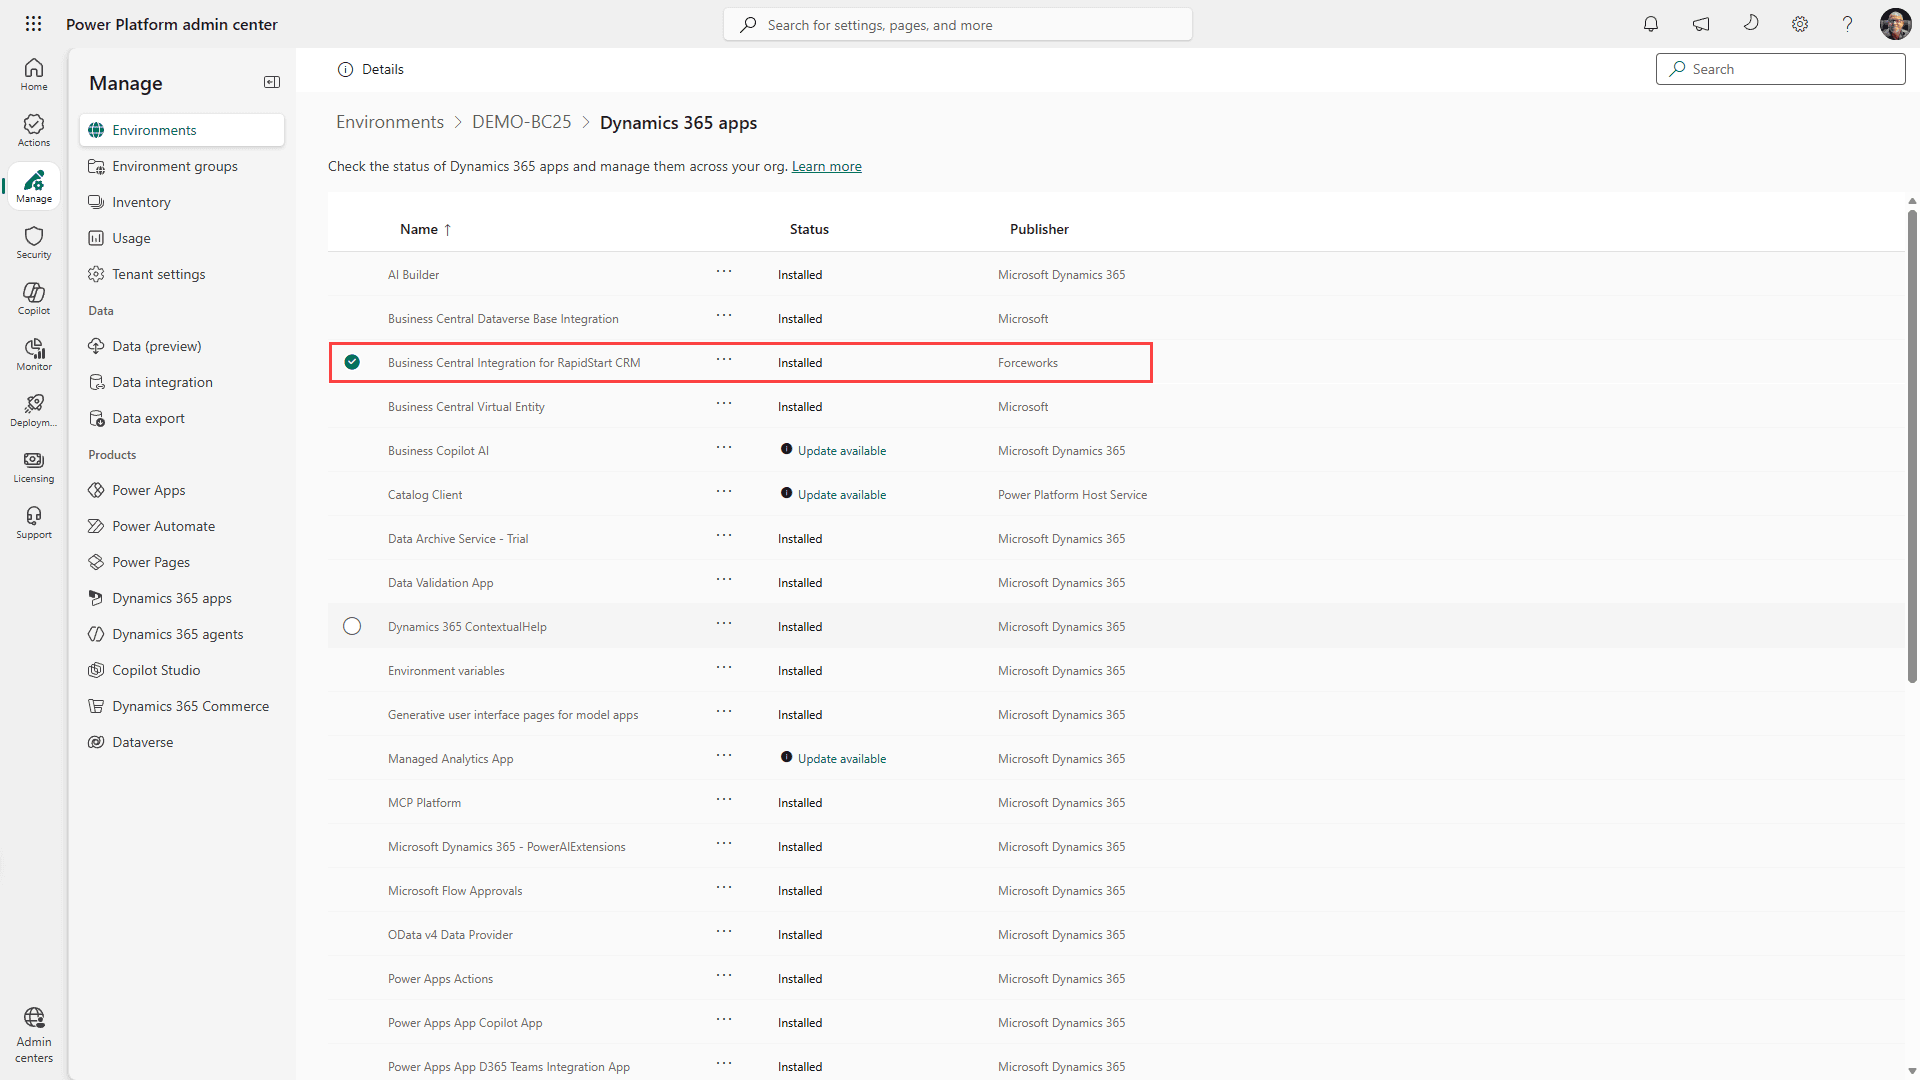Image resolution: width=1920 pixels, height=1080 pixels.
Task: Open more options for Data Validation App
Action: click(724, 580)
